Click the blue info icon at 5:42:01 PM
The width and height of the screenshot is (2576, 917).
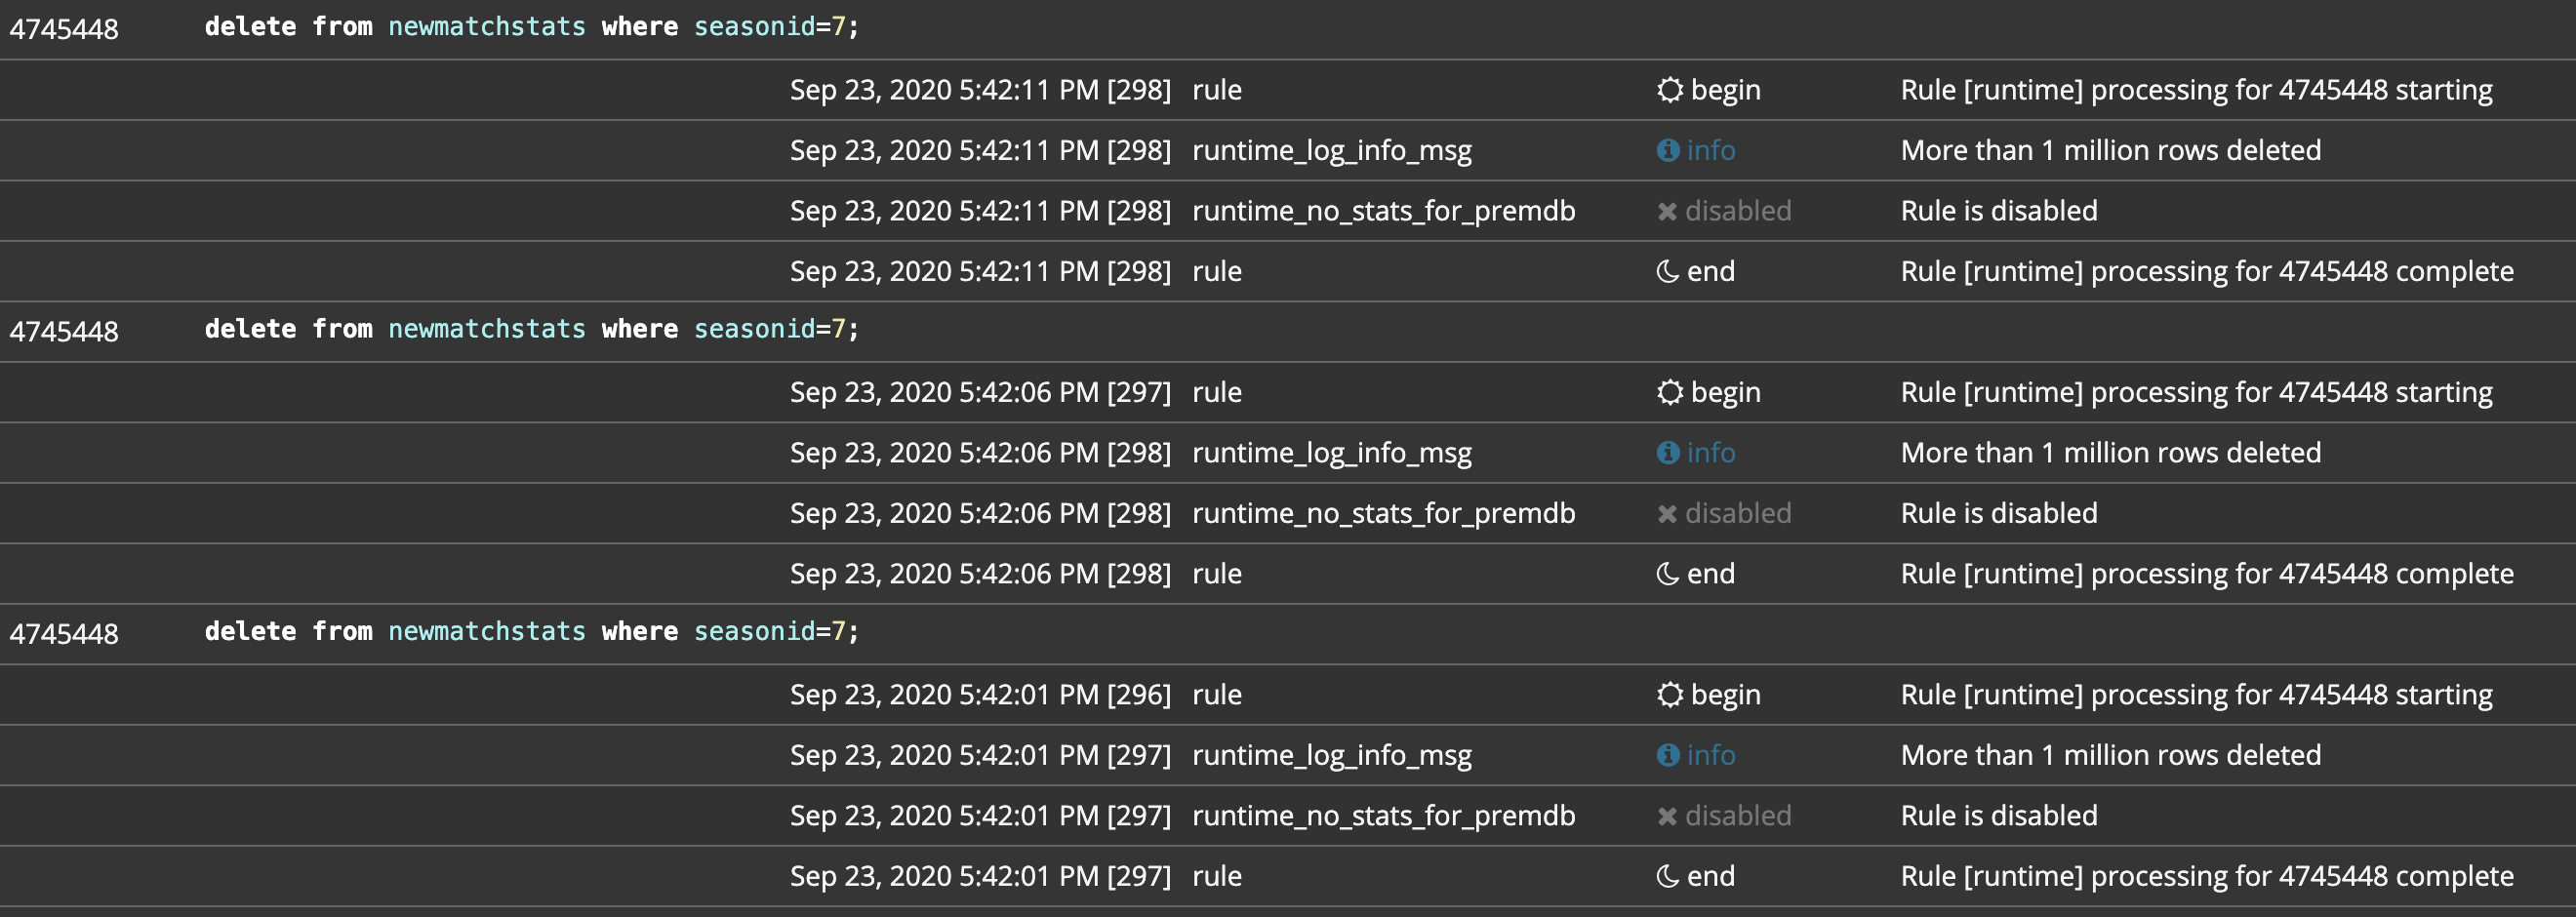pos(1667,755)
